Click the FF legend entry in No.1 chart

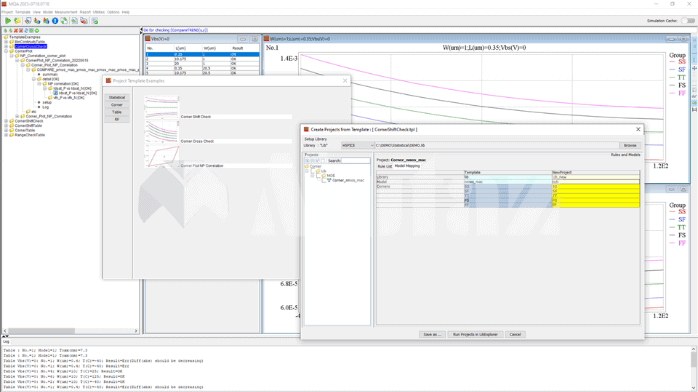point(677,93)
